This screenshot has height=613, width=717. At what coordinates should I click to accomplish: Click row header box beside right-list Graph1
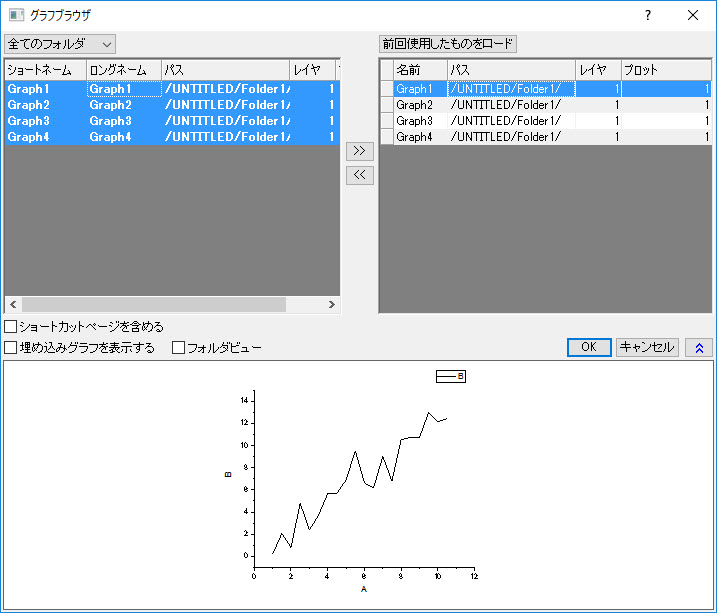[387, 89]
